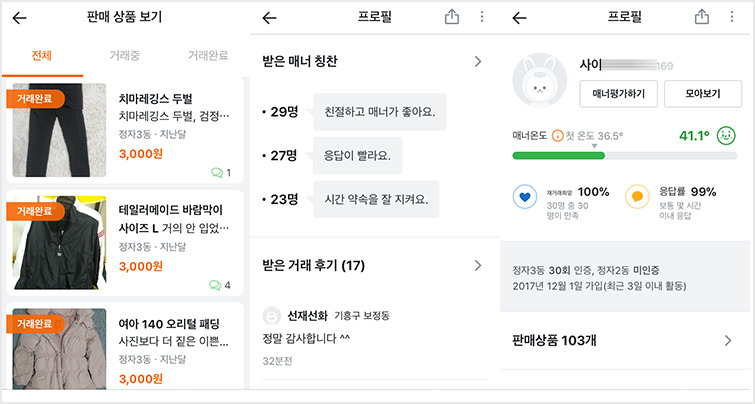The height and width of the screenshot is (404, 755).
Task: Open the 테일러메이드 바람막이 listing thumbnail
Action: [x=59, y=243]
